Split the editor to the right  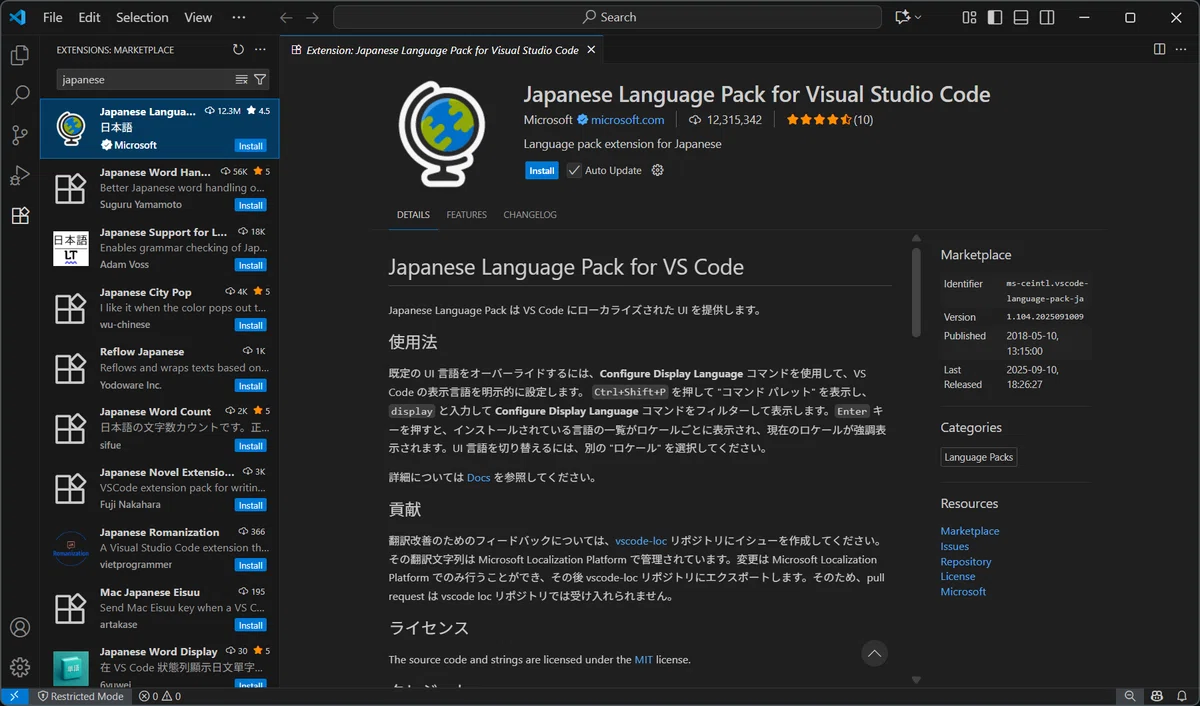coord(1159,49)
